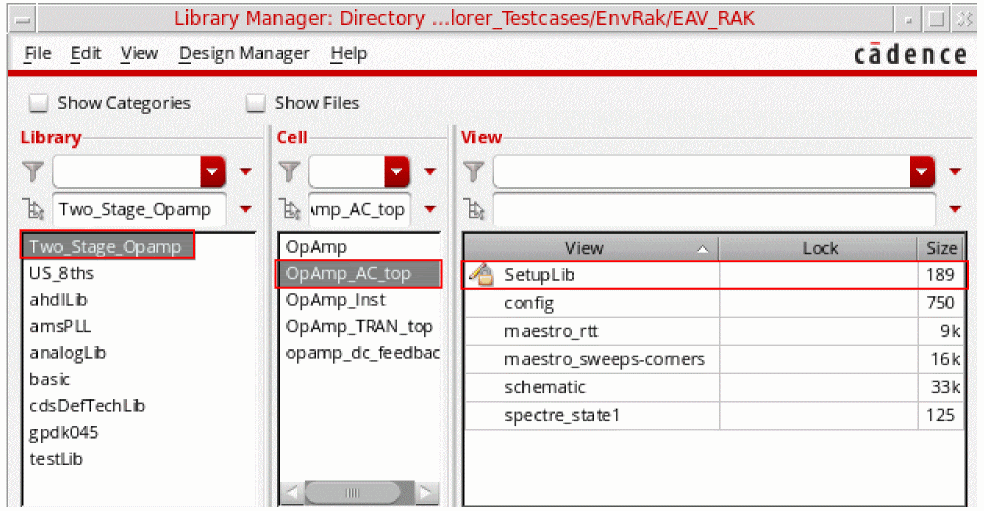
Task: Expand the View filter red dropdown
Action: pyautogui.click(x=922, y=171)
